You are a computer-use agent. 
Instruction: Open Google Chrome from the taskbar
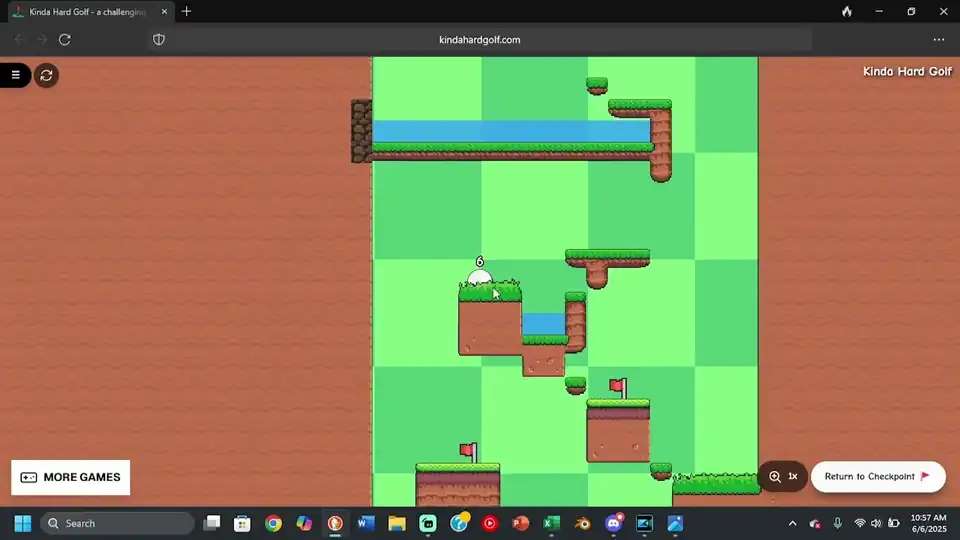point(273,523)
